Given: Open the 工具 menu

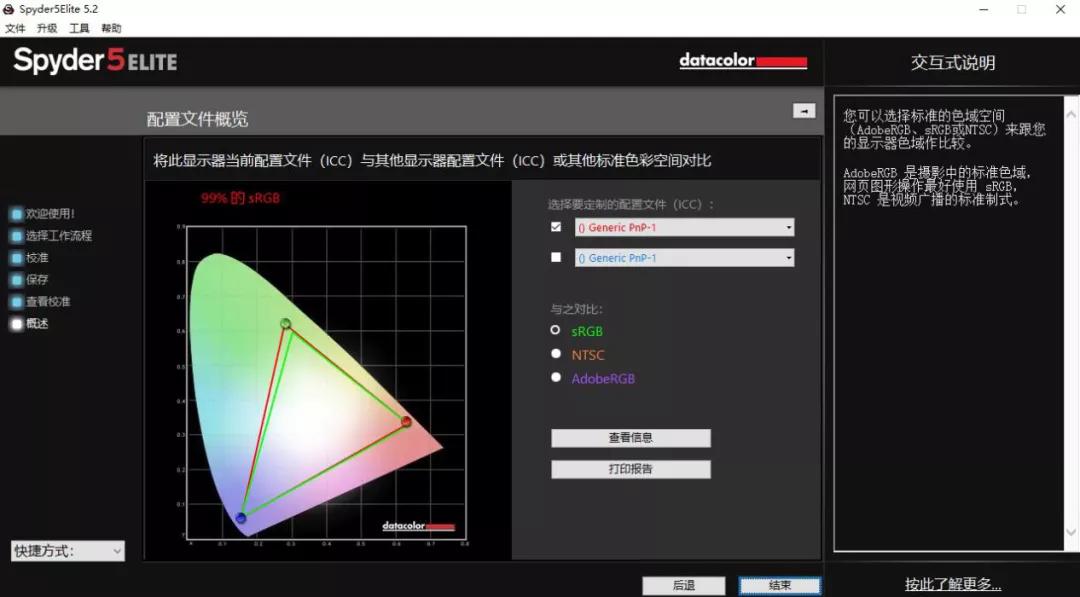Looking at the screenshot, I should coord(79,28).
